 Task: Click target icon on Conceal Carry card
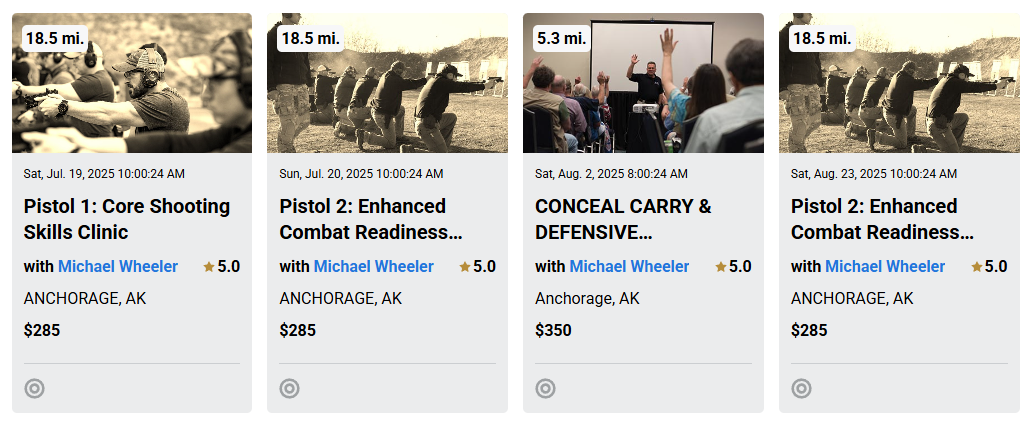tap(545, 388)
